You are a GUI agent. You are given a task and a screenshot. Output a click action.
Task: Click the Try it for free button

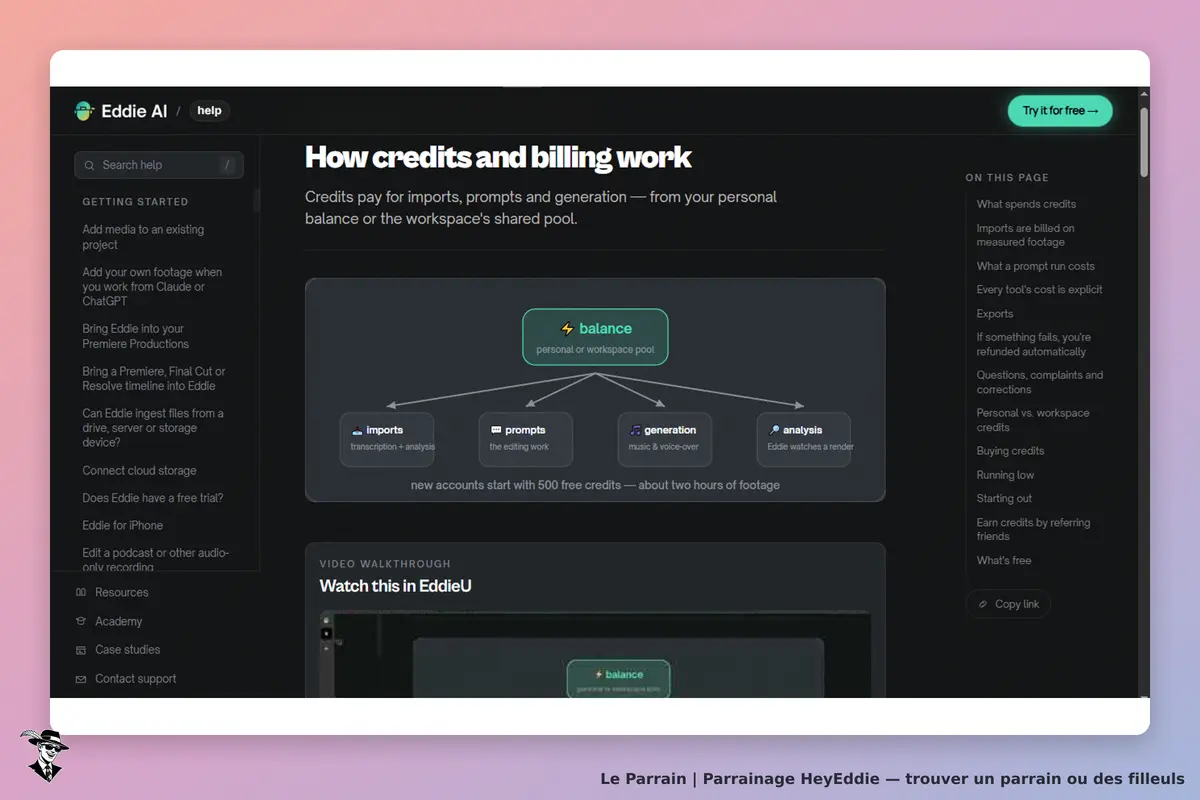tap(1060, 111)
